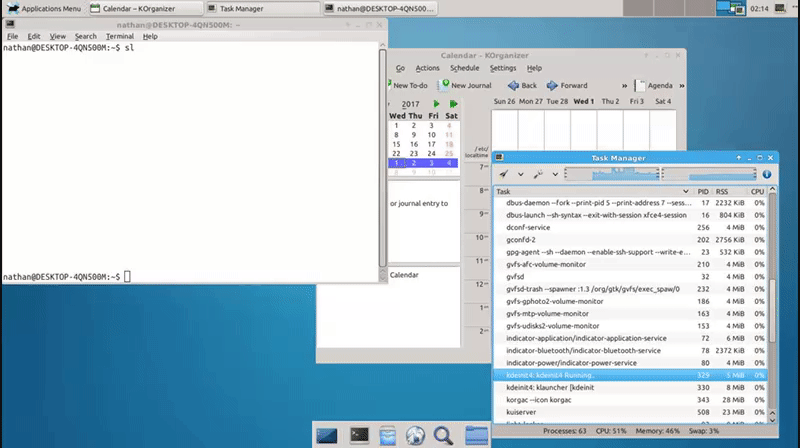Switch to the Agenda view
This screenshot has width=800, height=448.
point(653,86)
